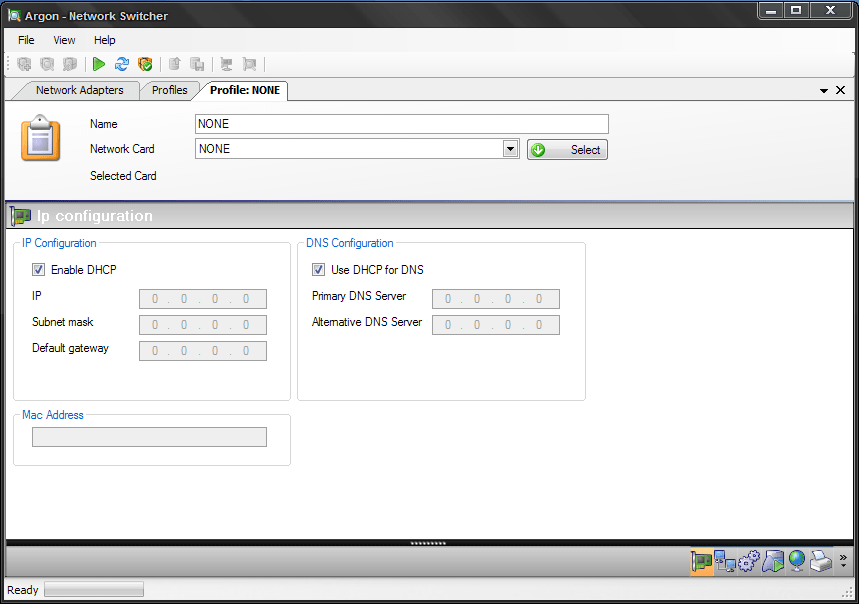859x604 pixels.
Task: Open the View menu
Action: (64, 40)
